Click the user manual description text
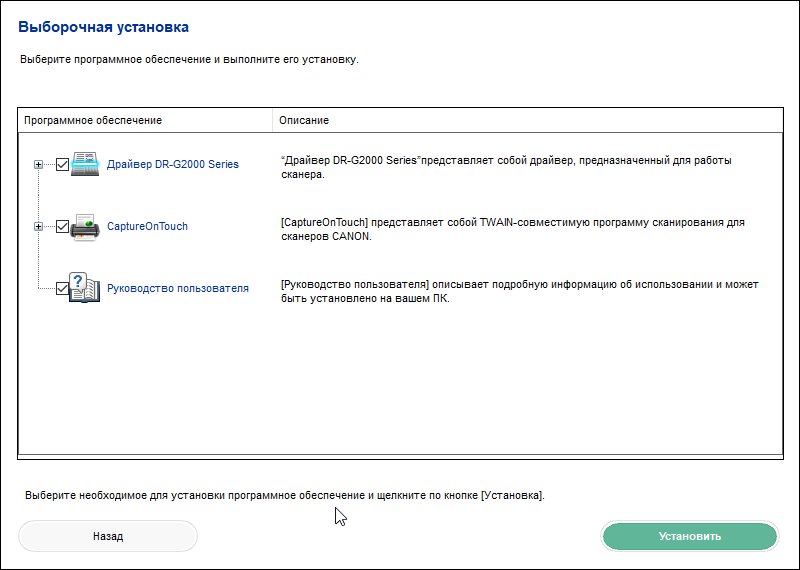This screenshot has height=570, width=800. click(x=519, y=291)
